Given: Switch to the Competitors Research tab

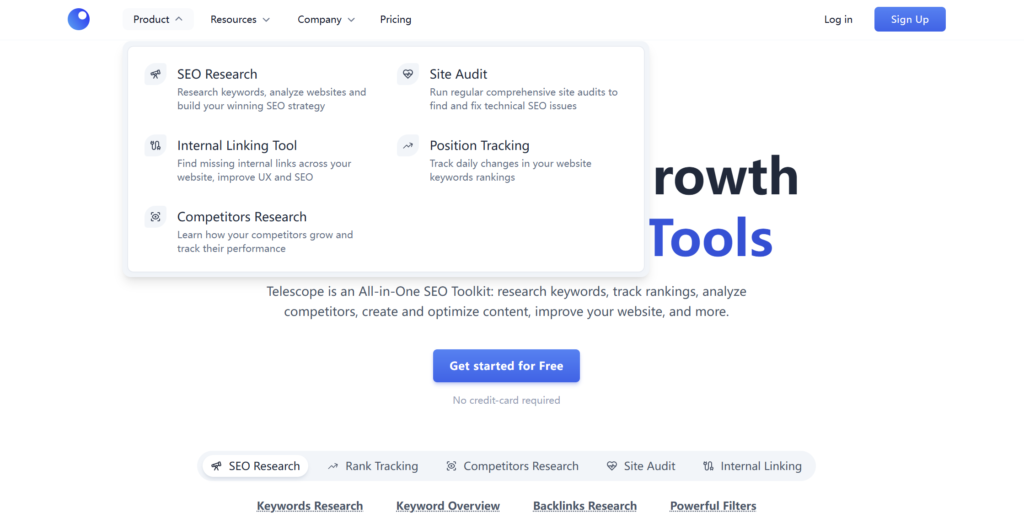Looking at the screenshot, I should 512,466.
